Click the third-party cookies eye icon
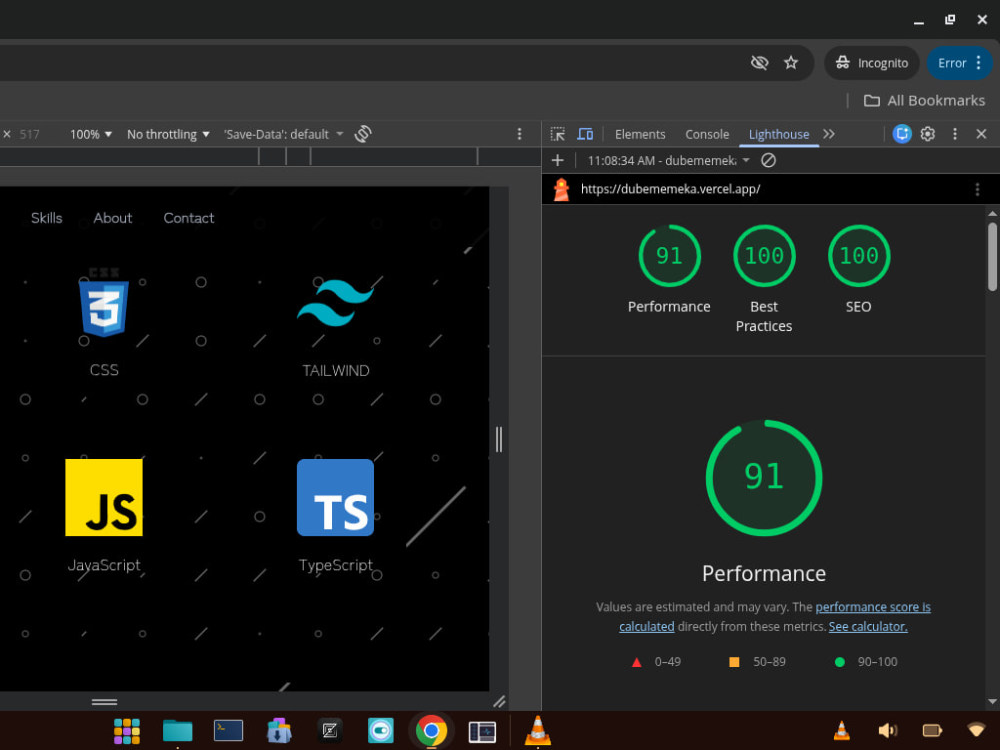This screenshot has height=750, width=1000. [759, 62]
